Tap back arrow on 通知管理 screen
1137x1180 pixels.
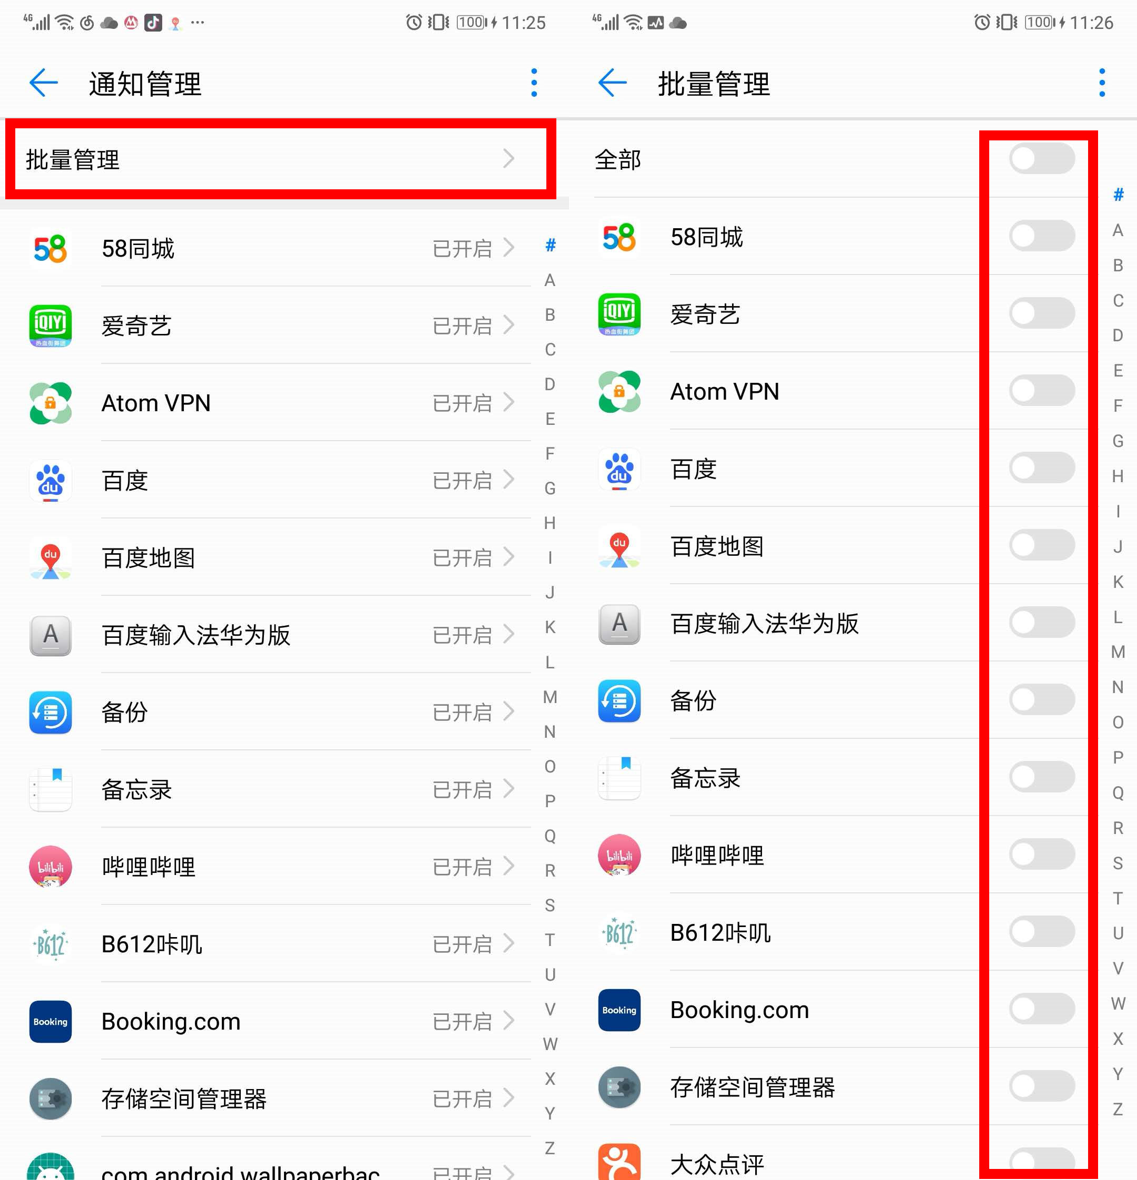[44, 83]
